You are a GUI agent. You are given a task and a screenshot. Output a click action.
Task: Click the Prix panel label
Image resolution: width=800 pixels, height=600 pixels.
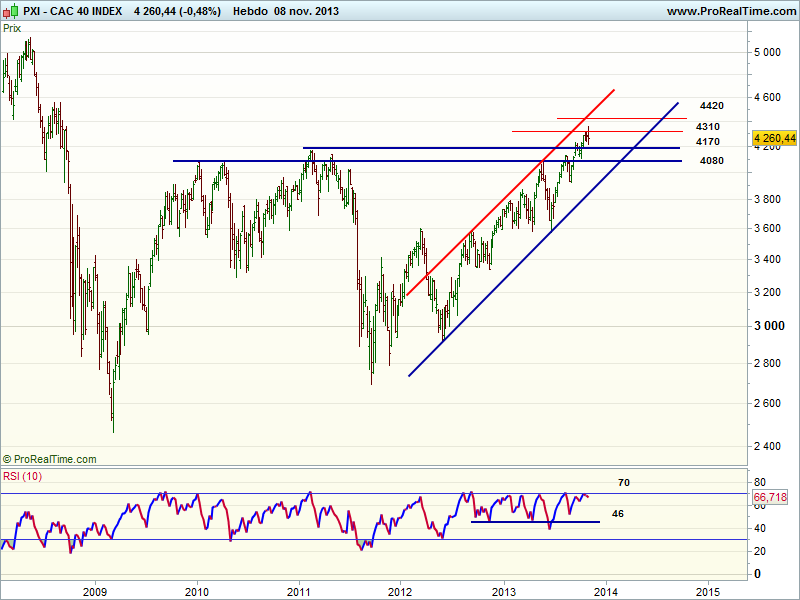coord(12,30)
